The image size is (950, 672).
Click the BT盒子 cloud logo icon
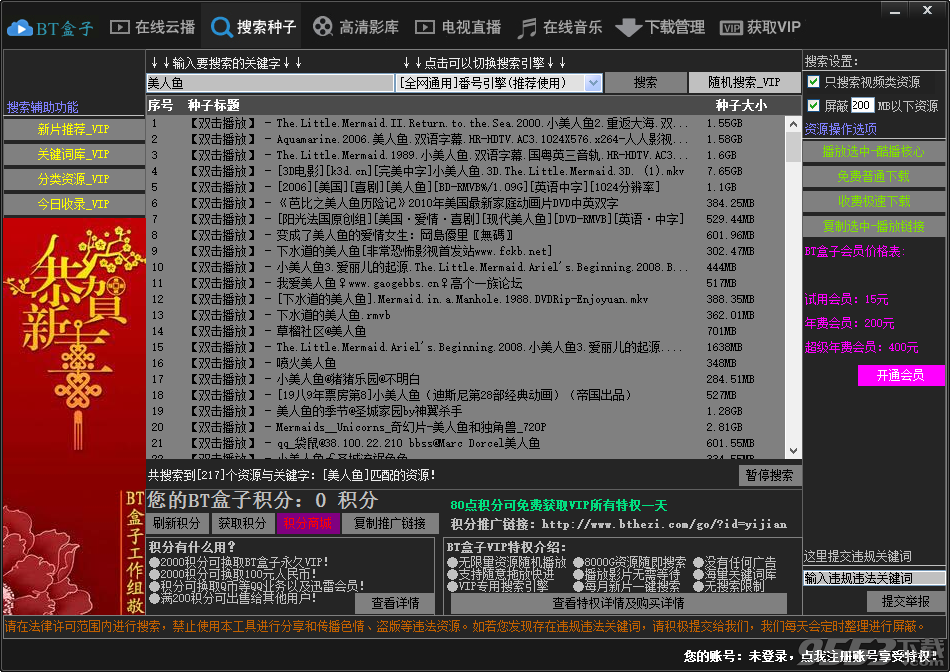click(x=20, y=27)
